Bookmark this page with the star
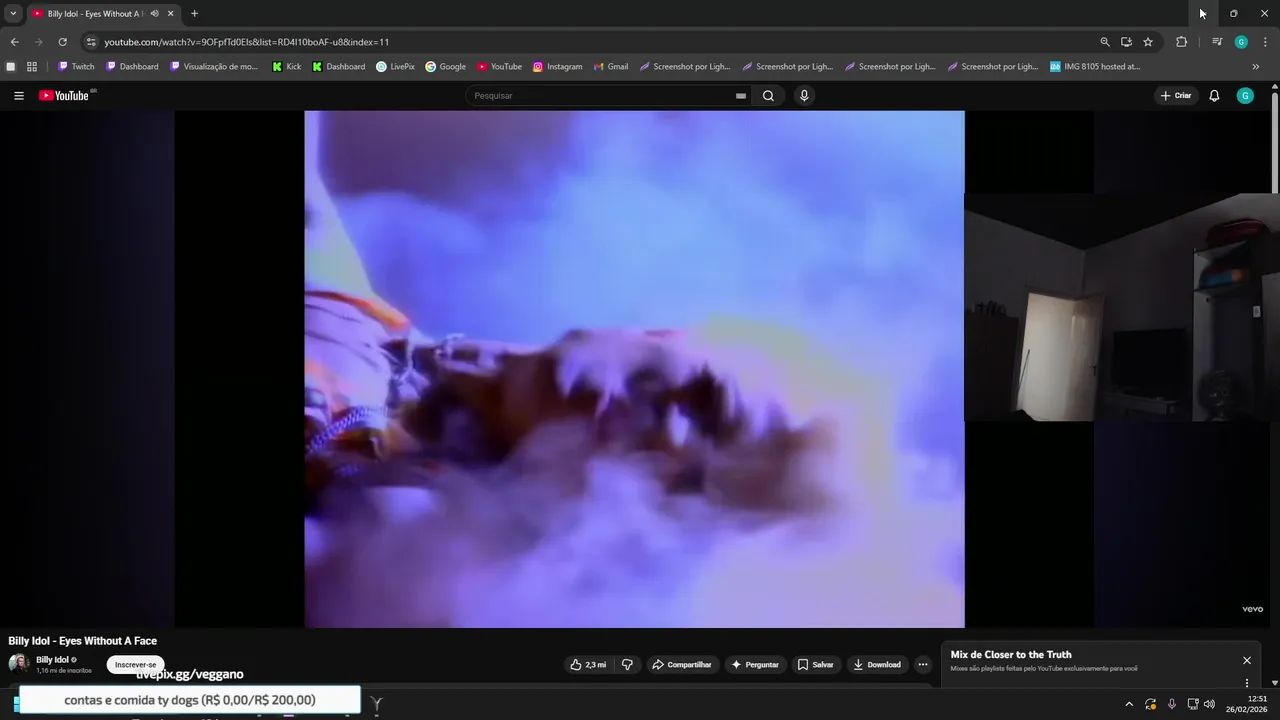Viewport: 1280px width, 720px height. 1148,42
